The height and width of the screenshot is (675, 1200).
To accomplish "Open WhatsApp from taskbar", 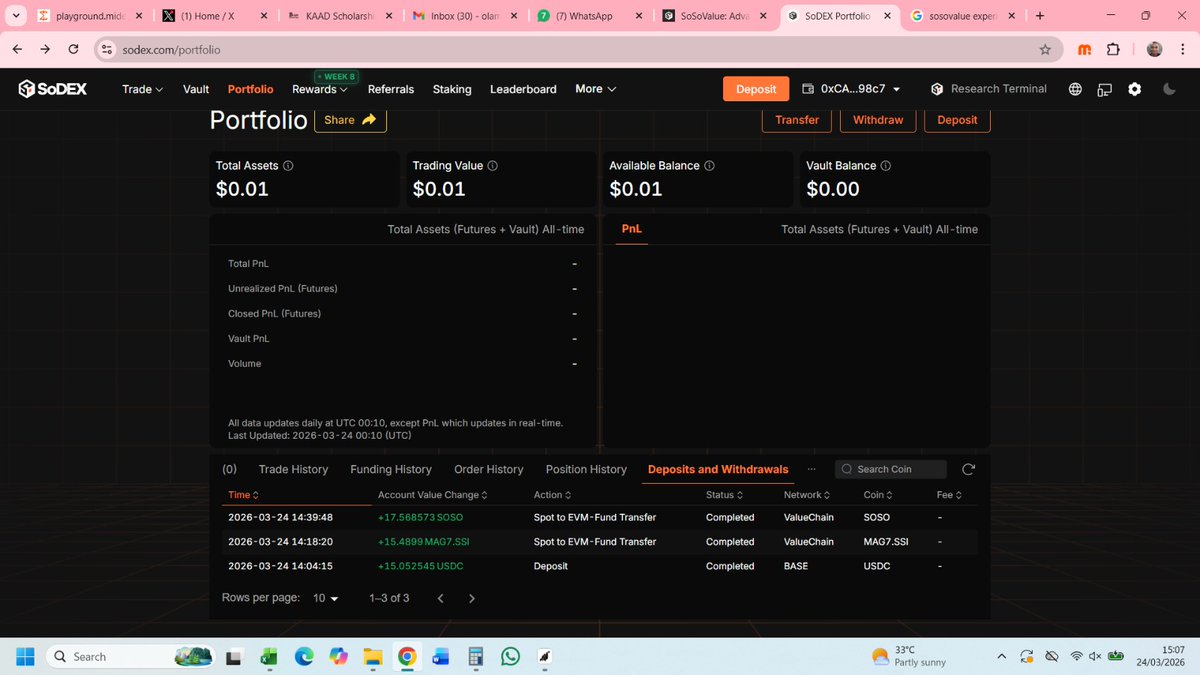I will point(511,656).
